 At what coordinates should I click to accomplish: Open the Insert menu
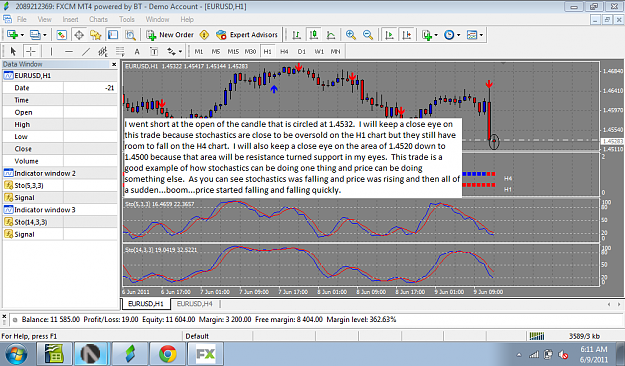pos(70,19)
